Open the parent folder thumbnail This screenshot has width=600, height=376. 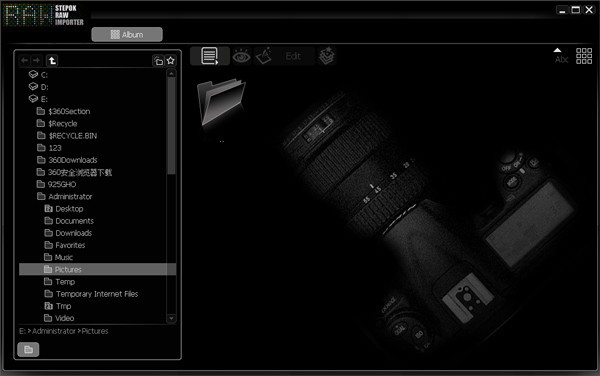click(221, 102)
